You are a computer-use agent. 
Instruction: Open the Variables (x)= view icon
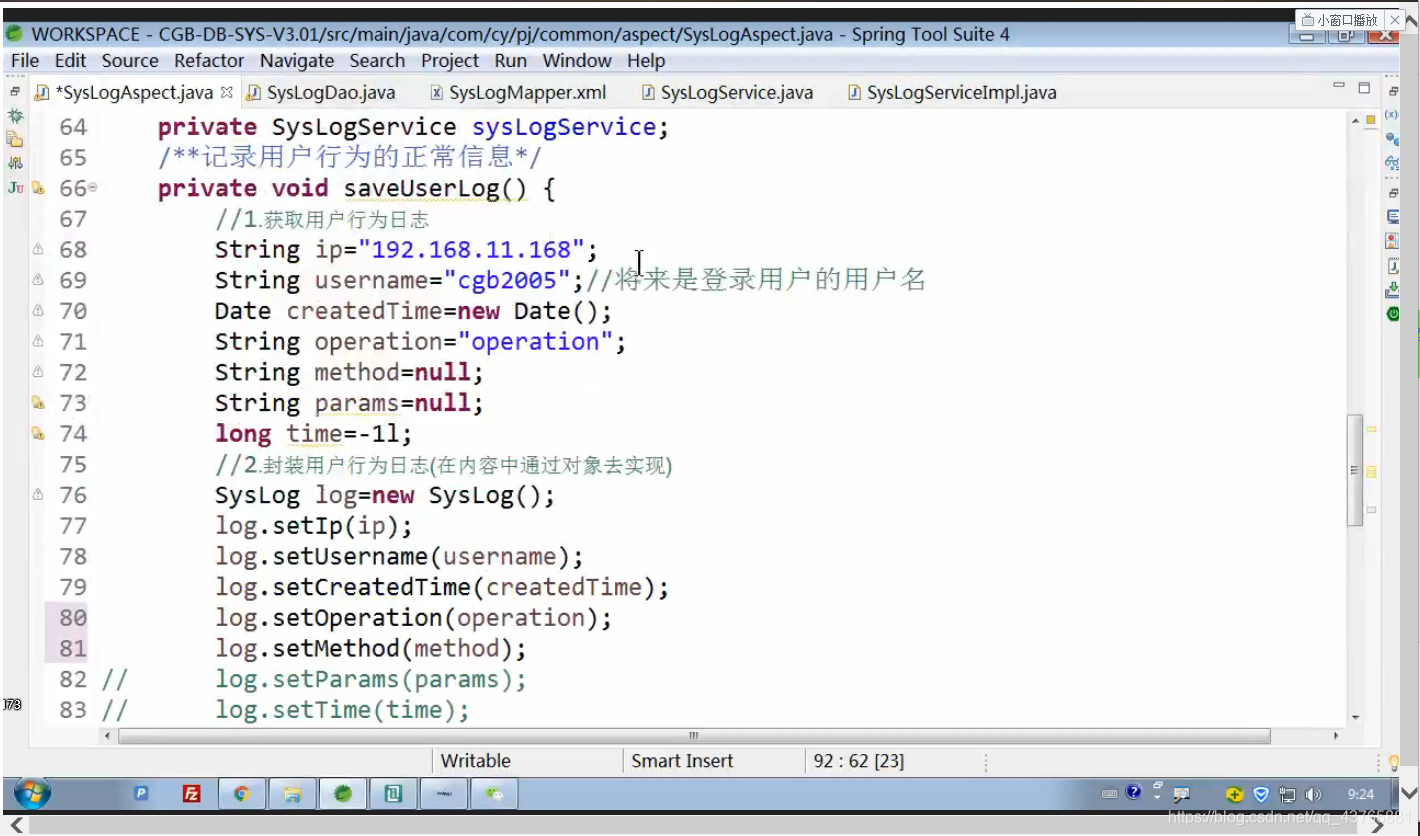pos(1392,115)
